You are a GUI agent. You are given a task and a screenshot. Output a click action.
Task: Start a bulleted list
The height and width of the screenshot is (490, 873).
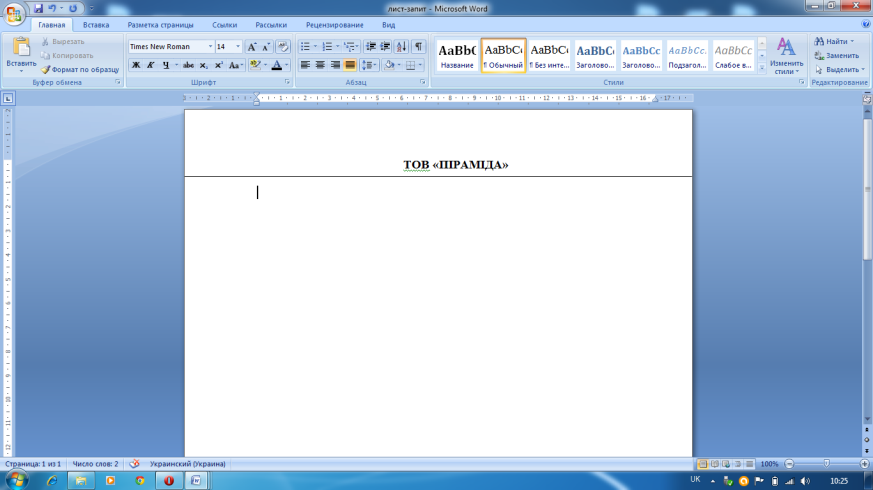[x=305, y=47]
